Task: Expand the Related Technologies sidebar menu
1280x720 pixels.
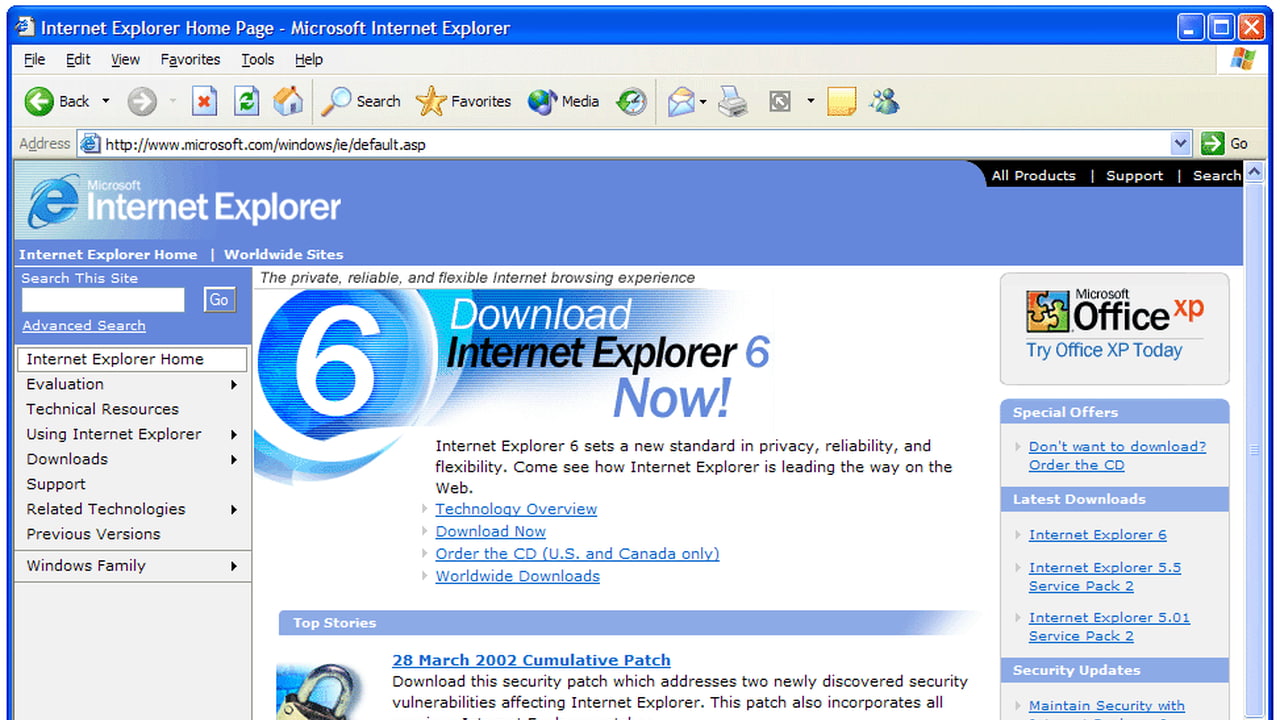Action: tap(132, 509)
